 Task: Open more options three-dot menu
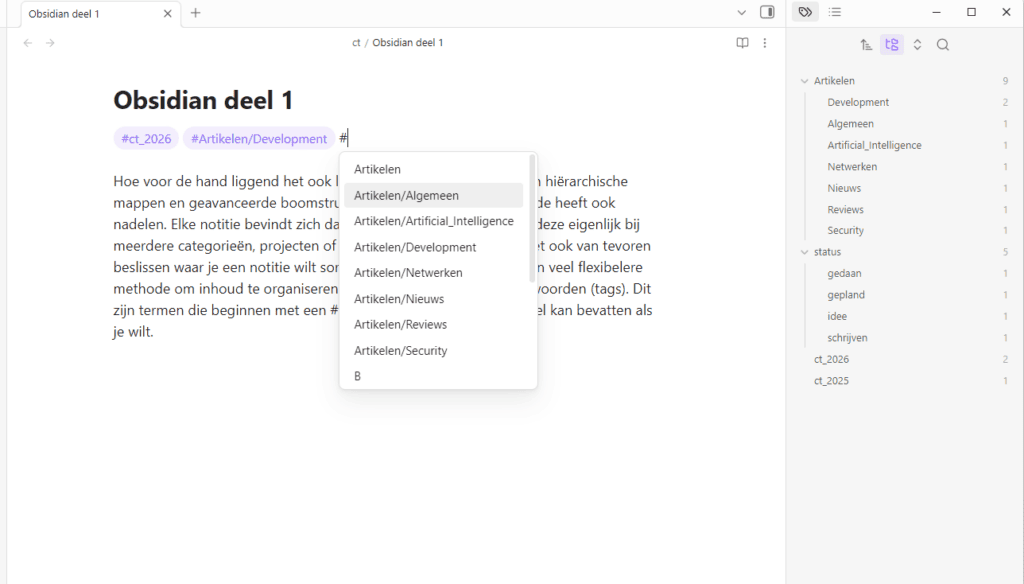765,42
